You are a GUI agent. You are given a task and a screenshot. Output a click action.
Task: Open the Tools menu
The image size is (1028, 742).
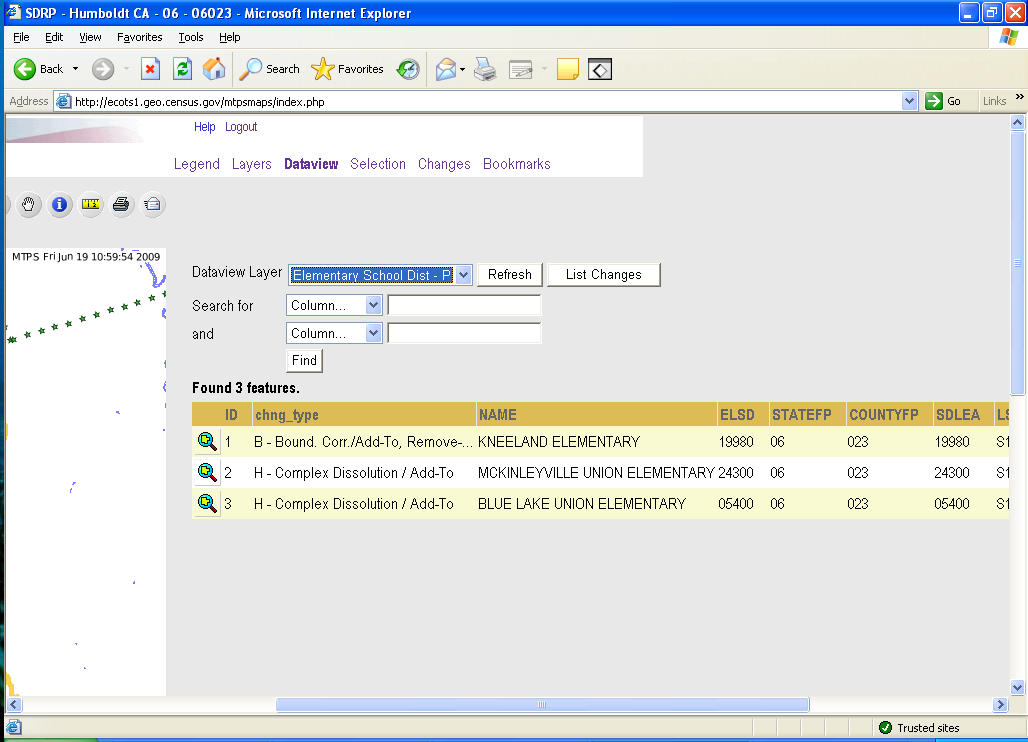pyautogui.click(x=190, y=37)
